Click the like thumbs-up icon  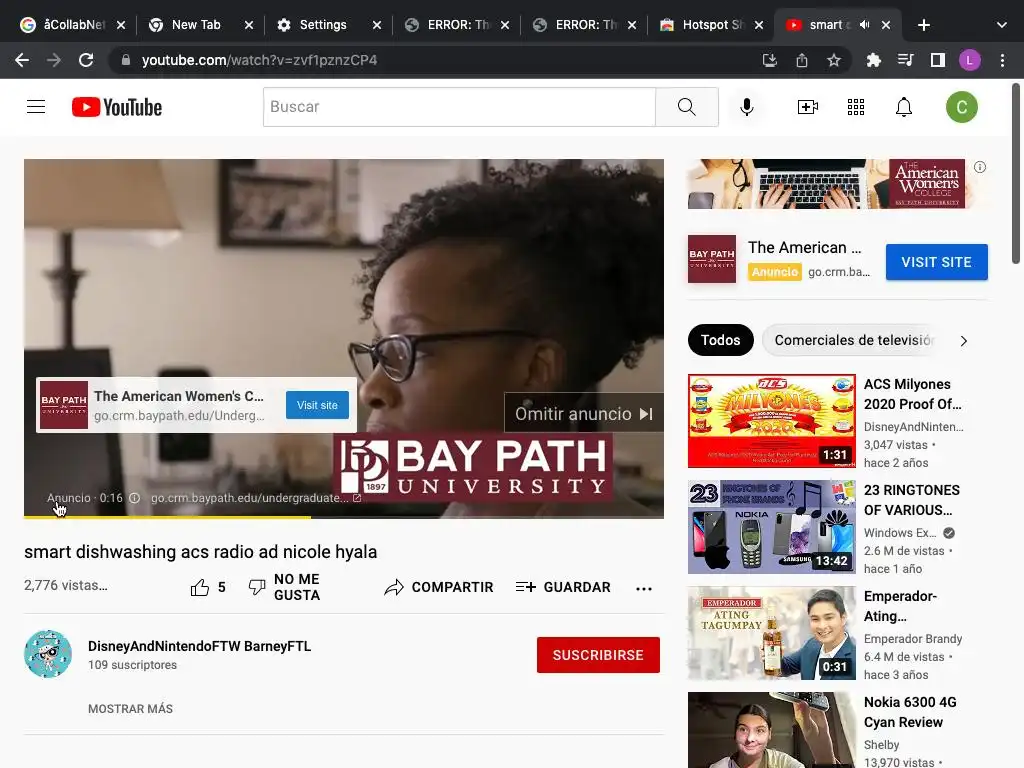click(x=200, y=588)
